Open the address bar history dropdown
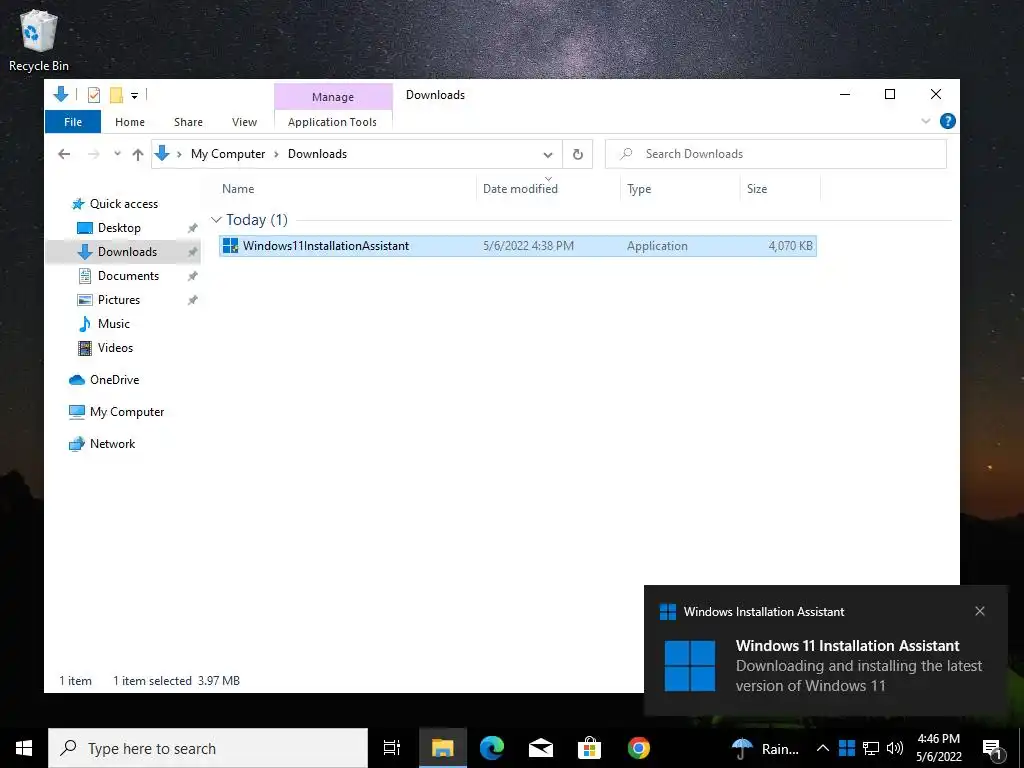Viewport: 1024px width, 768px height. point(548,155)
